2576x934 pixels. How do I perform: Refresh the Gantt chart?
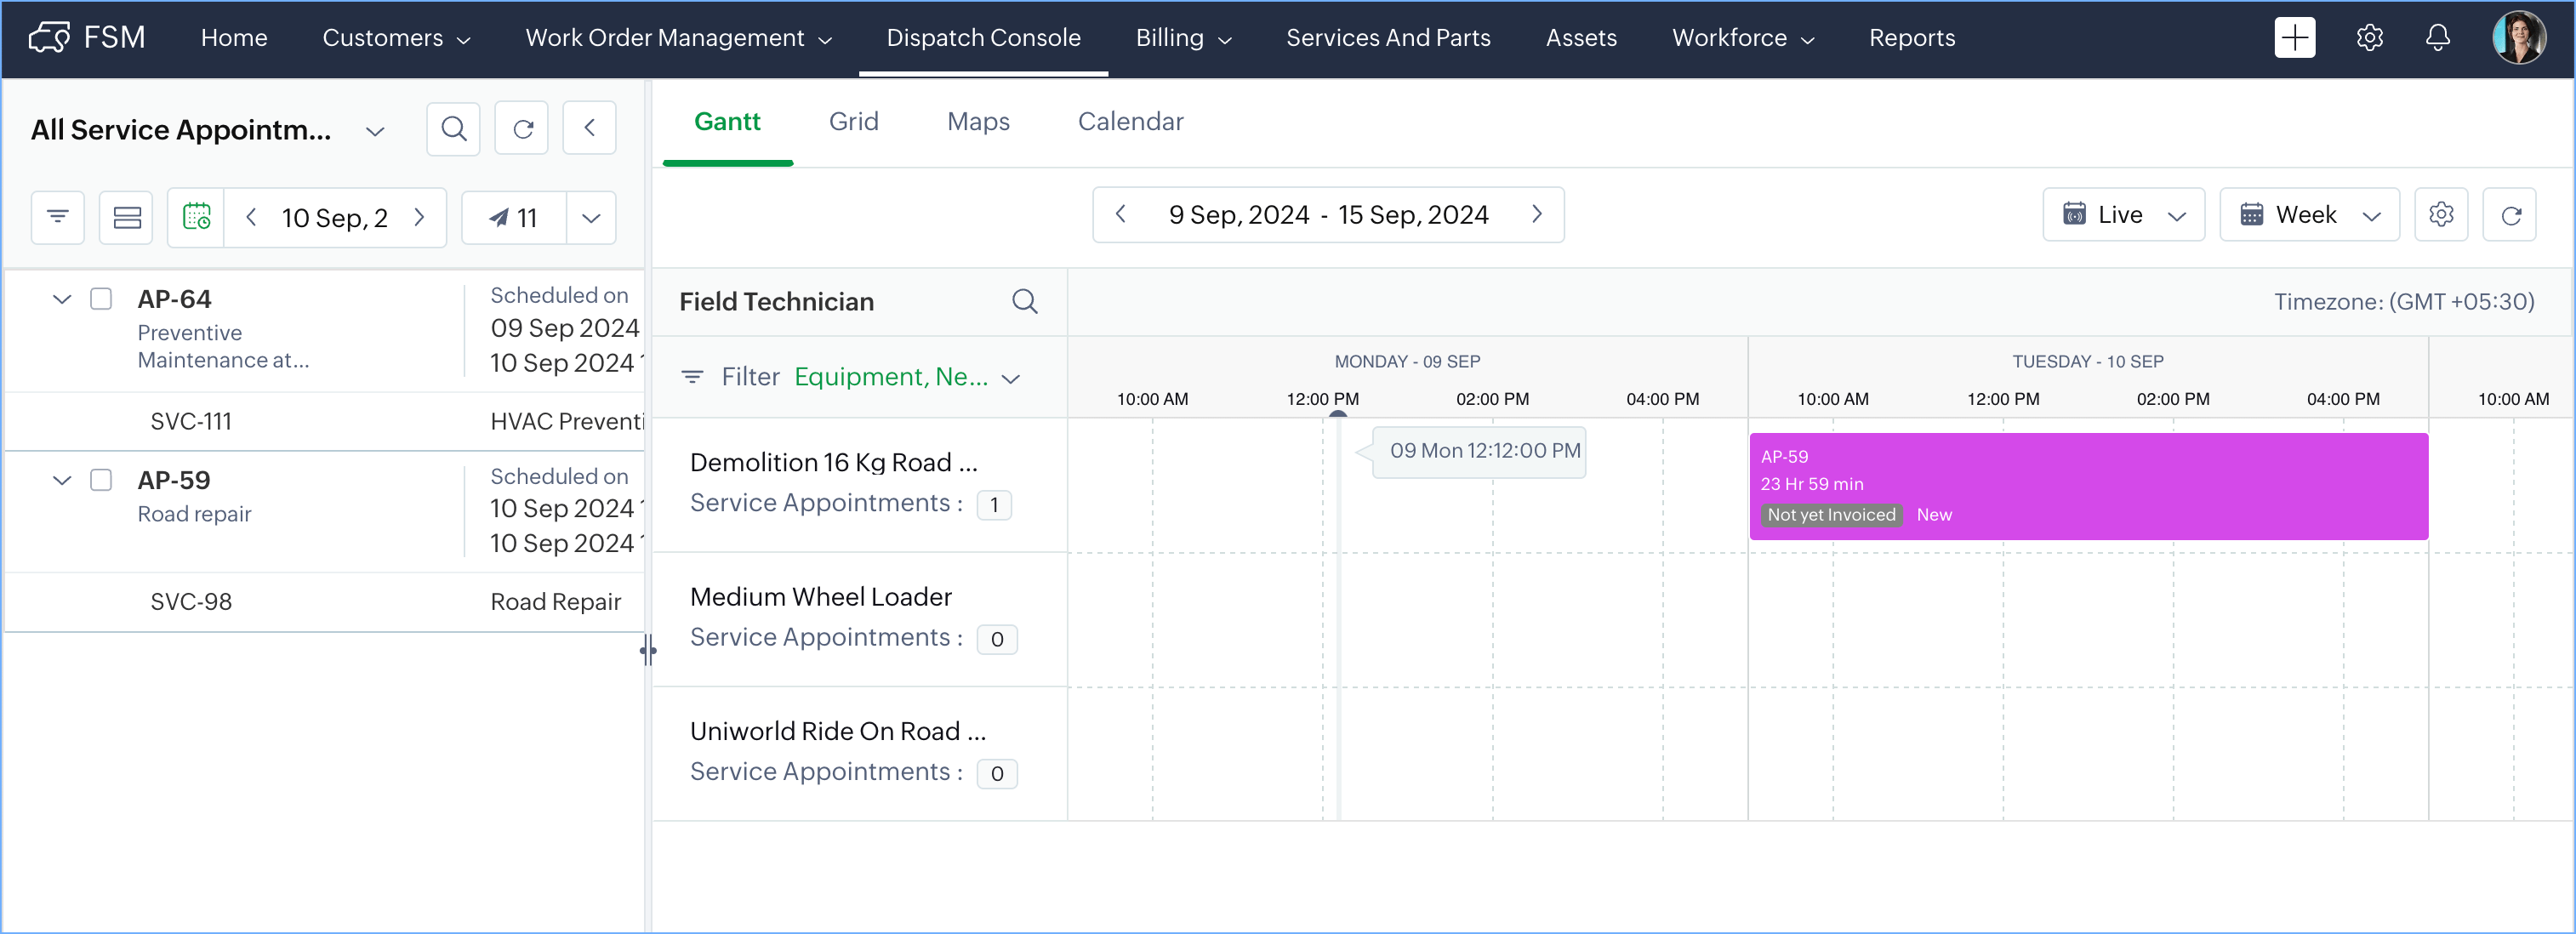2510,214
